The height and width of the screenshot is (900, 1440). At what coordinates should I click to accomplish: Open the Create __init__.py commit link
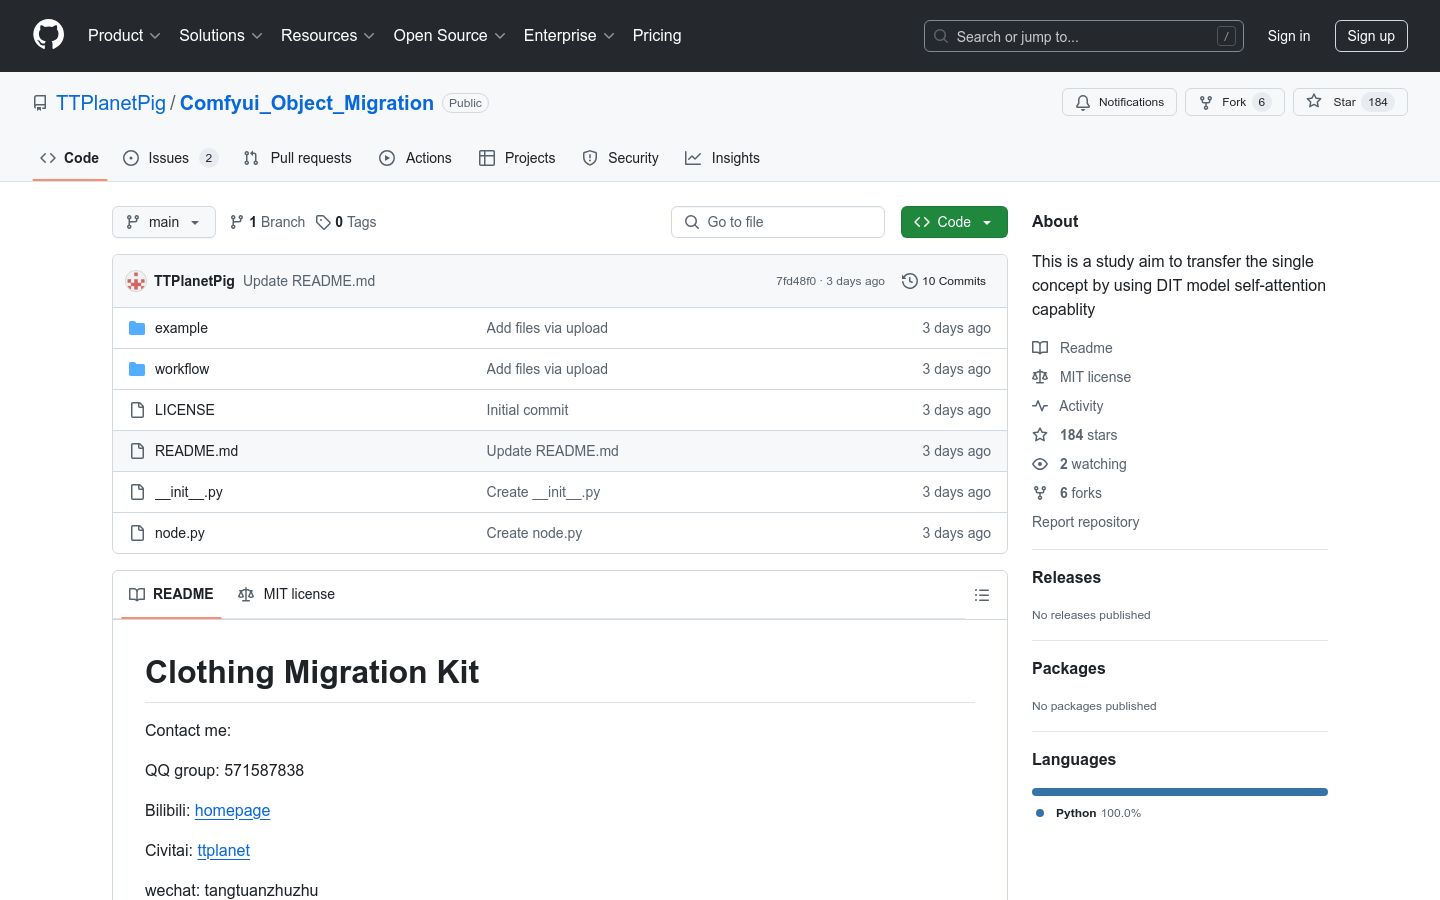543,492
